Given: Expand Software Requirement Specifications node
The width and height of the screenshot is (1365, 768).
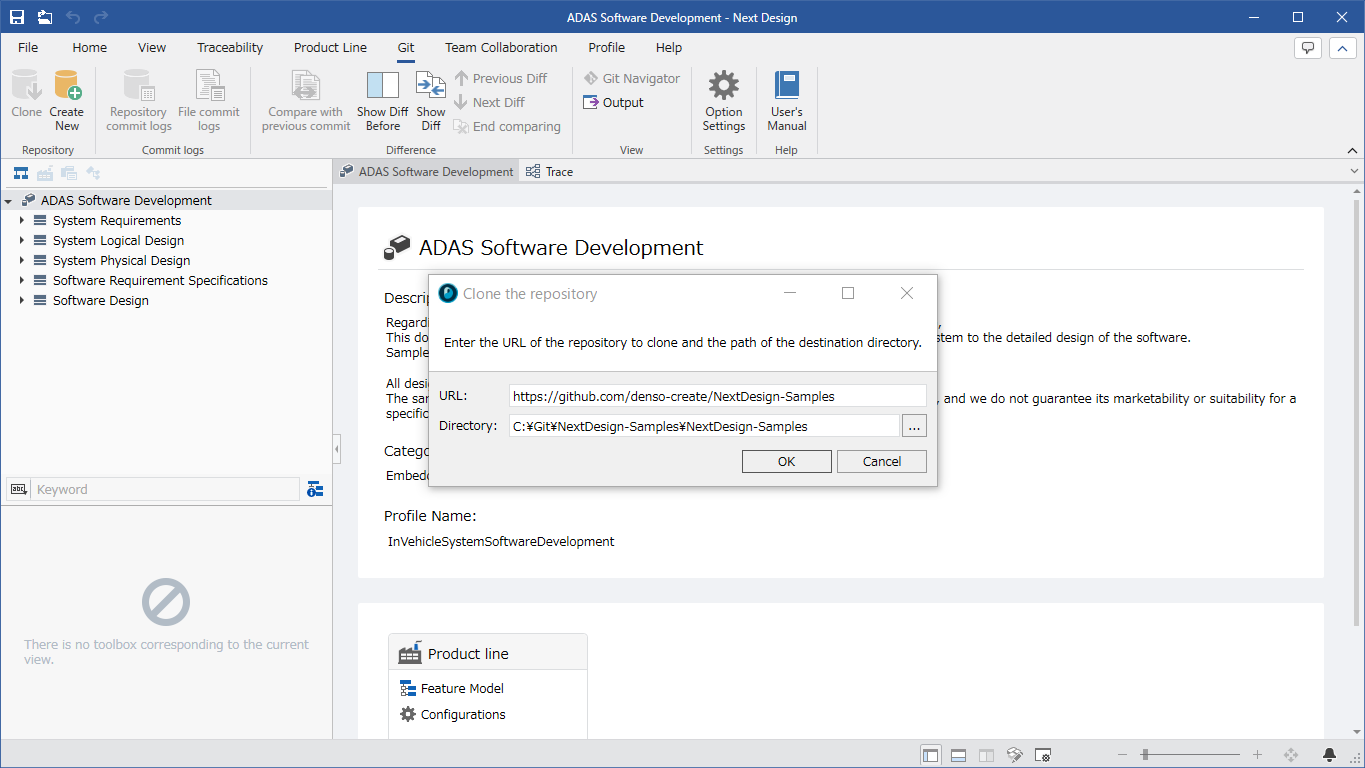Looking at the screenshot, I should tap(21, 281).
